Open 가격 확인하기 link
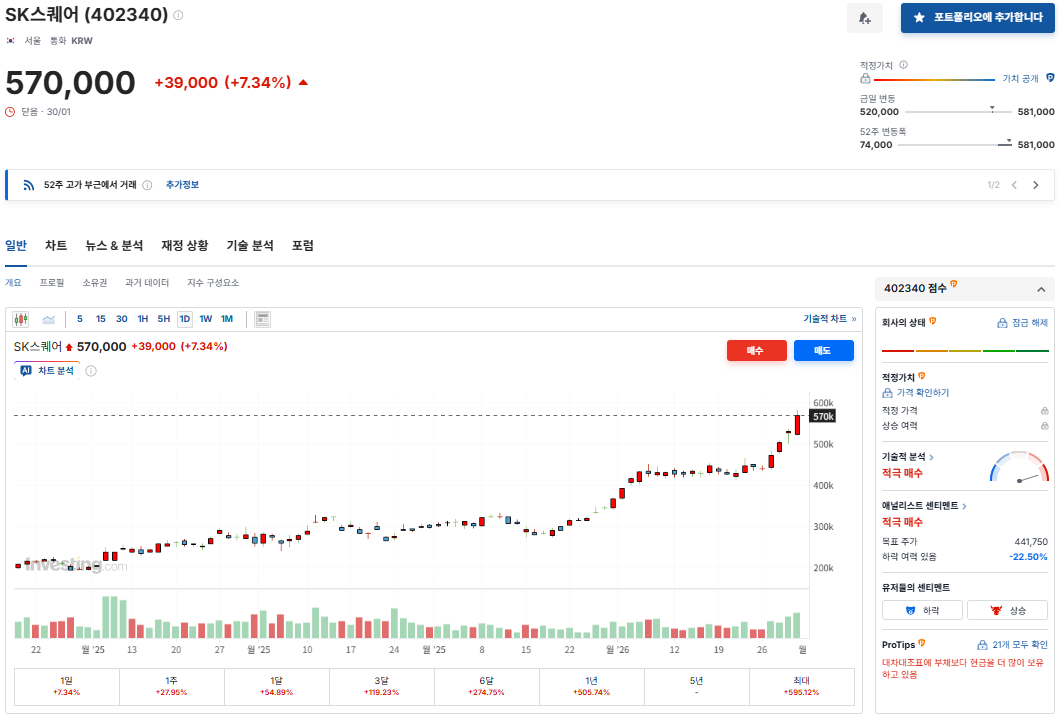 [916, 392]
